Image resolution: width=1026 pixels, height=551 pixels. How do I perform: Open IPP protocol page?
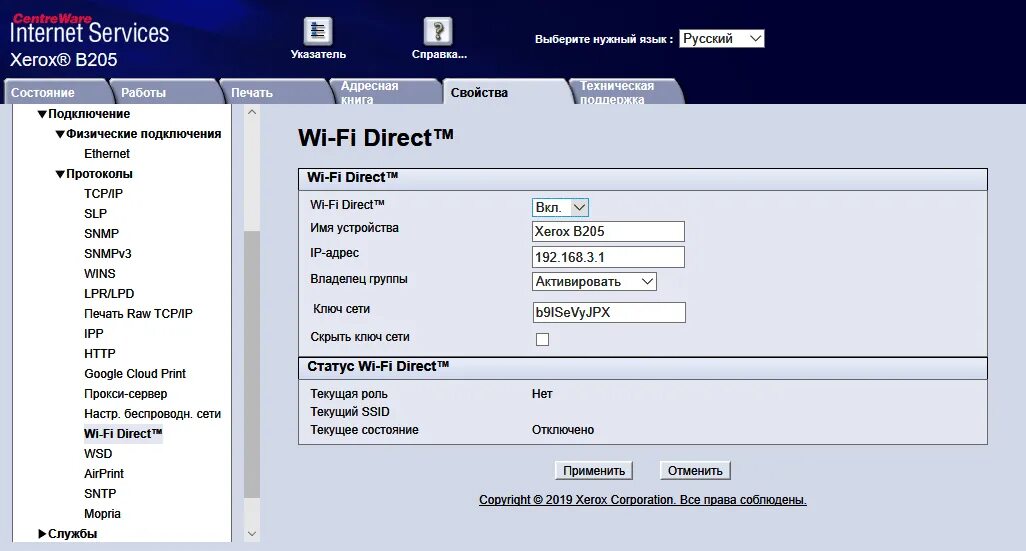[x=94, y=334]
